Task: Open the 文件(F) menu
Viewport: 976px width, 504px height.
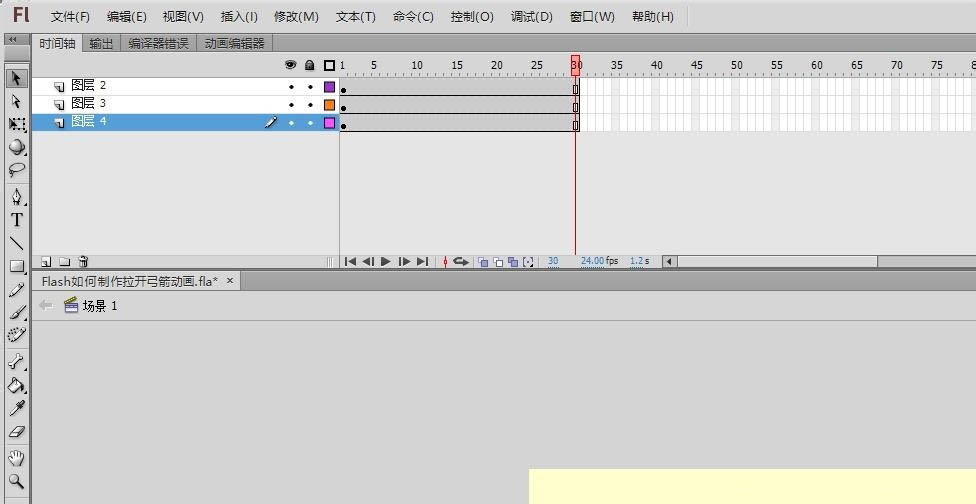Action: 70,17
